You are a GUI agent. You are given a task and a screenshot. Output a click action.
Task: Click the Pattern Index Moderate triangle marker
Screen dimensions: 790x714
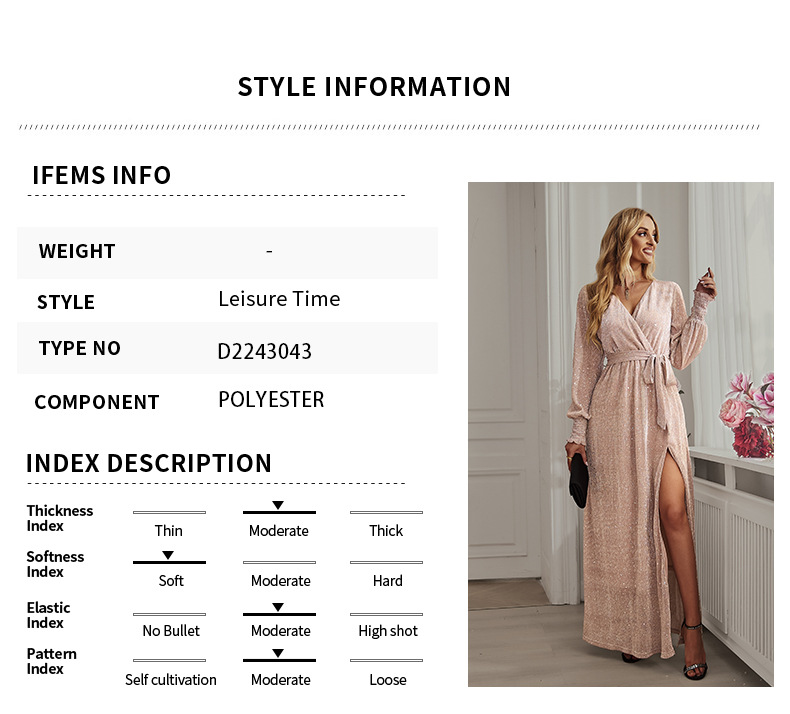[278, 653]
